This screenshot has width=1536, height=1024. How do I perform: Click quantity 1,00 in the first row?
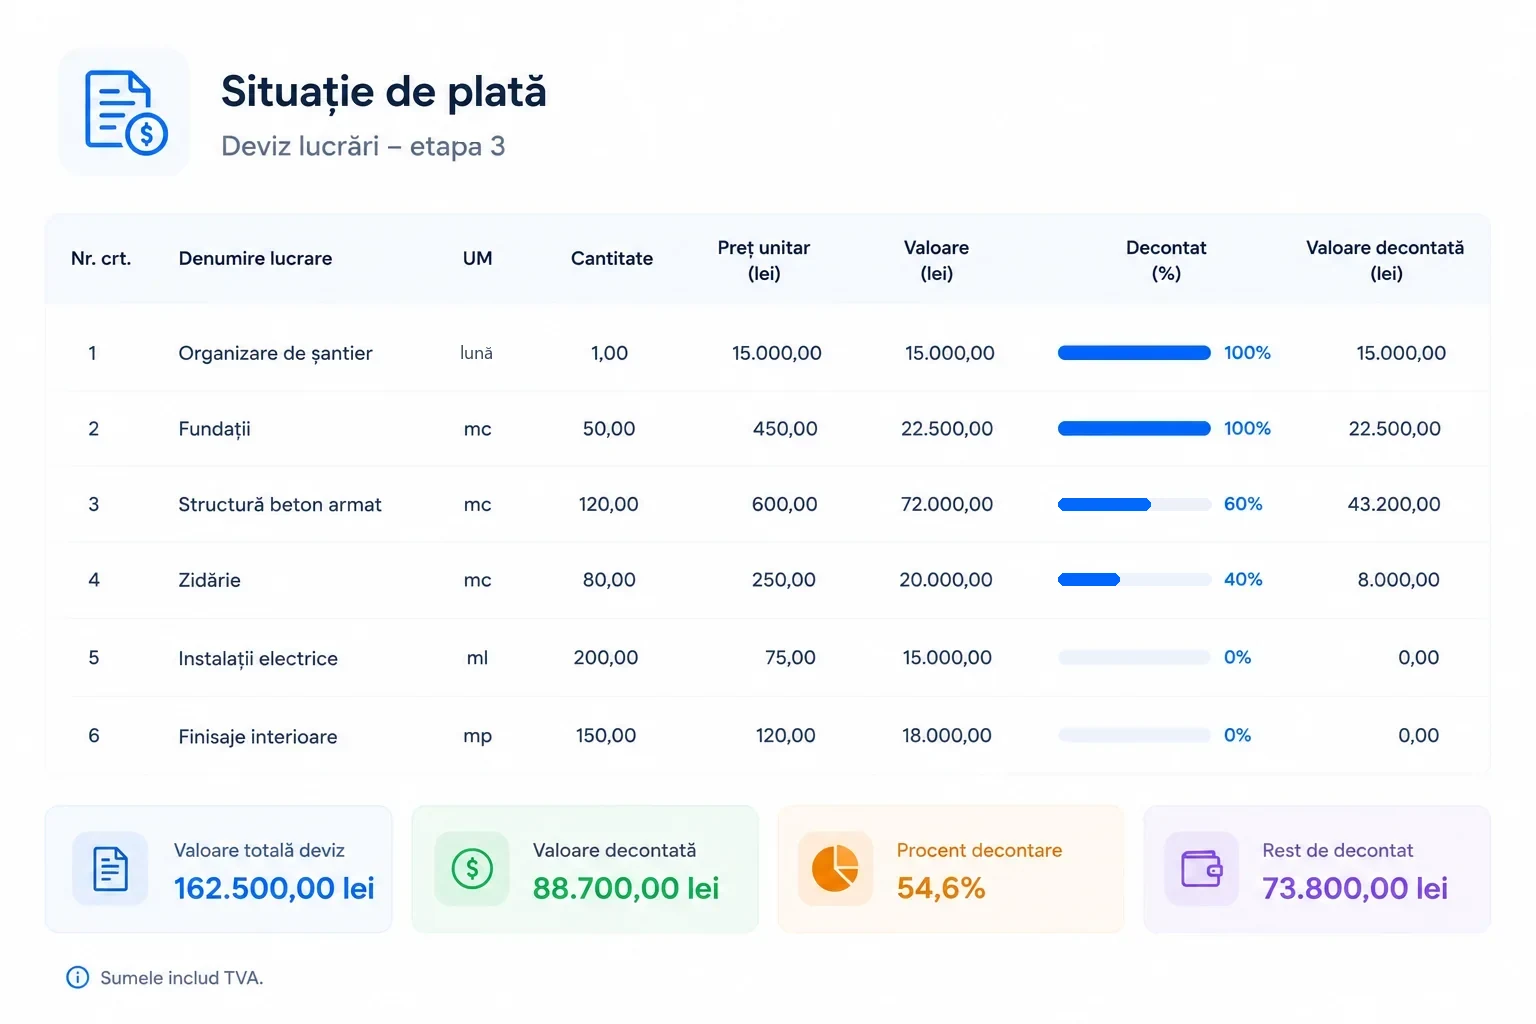tap(609, 353)
